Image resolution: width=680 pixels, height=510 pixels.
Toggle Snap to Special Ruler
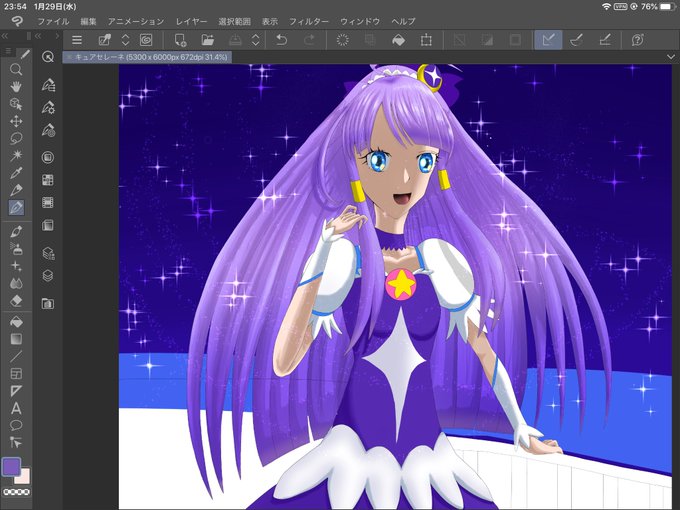(x=576, y=40)
